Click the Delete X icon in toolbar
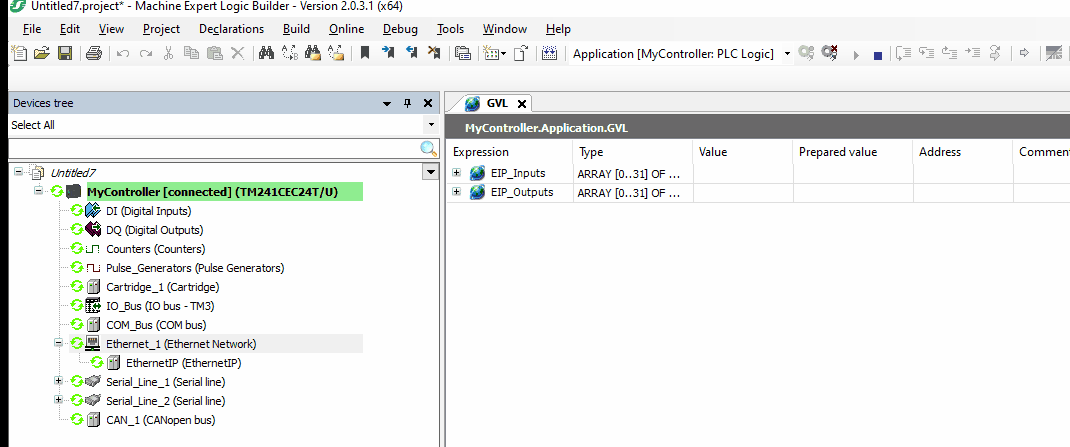 (237, 53)
